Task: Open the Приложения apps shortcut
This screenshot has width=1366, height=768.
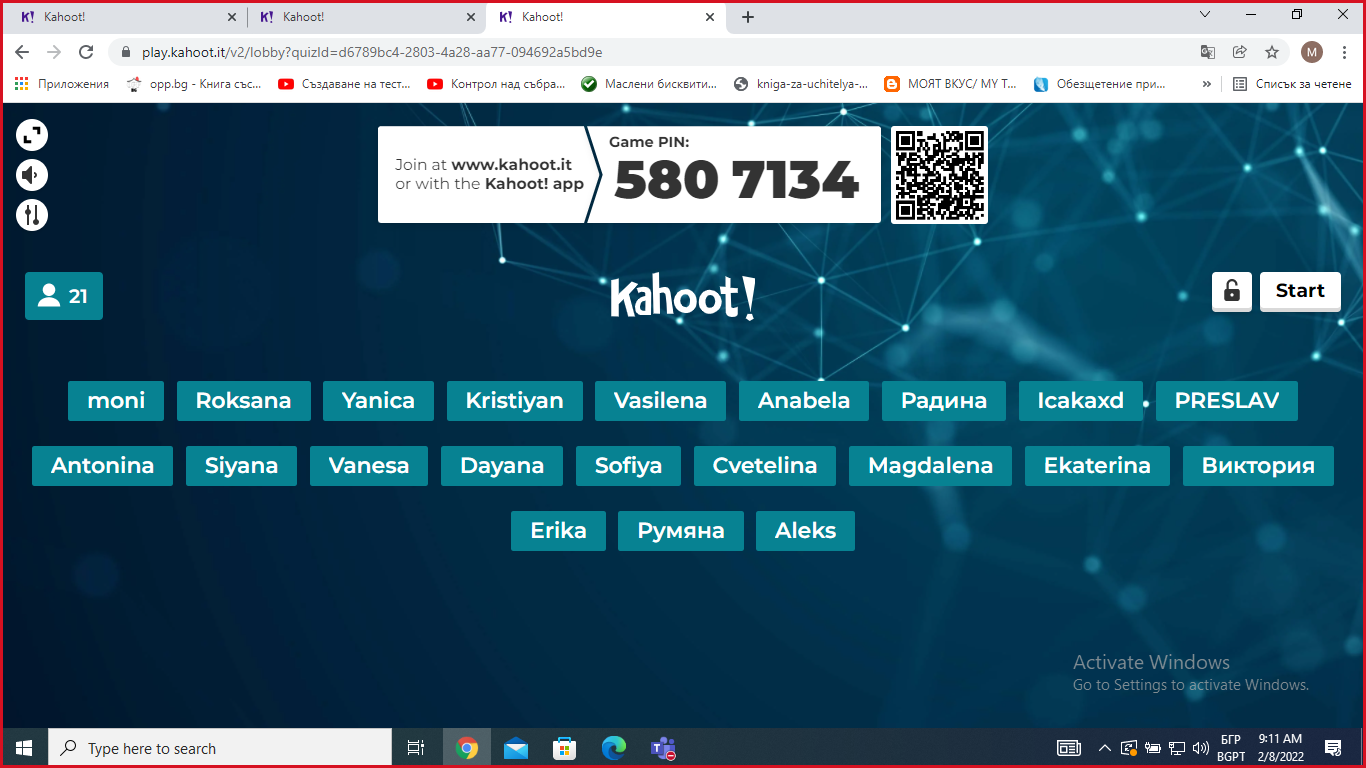Action: pyautogui.click(x=62, y=84)
